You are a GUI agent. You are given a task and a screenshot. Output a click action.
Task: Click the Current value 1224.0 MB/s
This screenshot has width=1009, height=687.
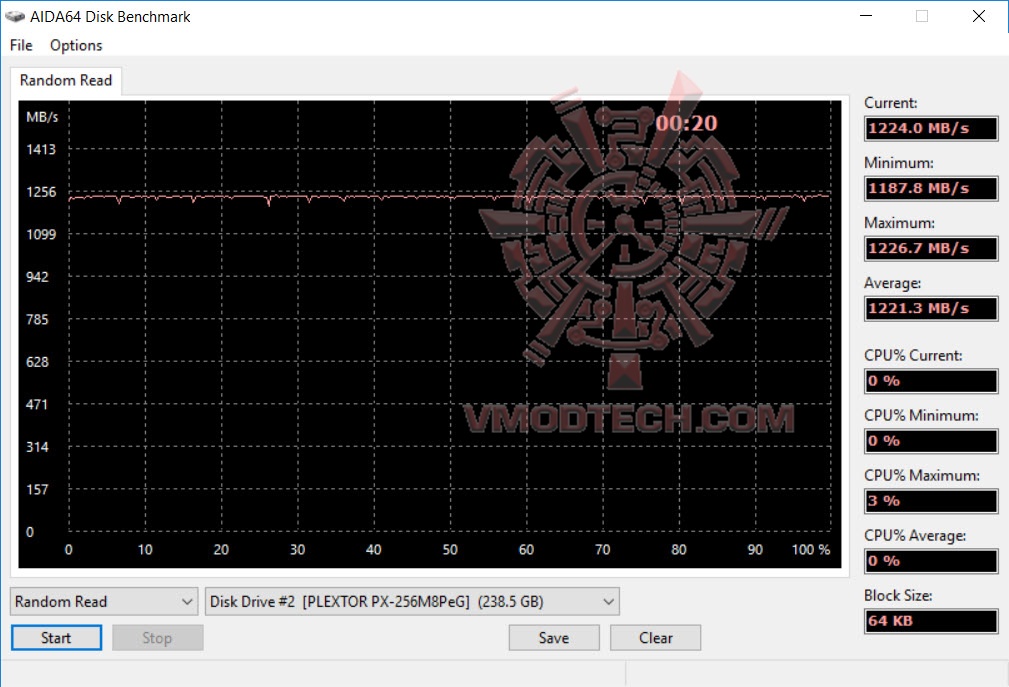(x=930, y=128)
